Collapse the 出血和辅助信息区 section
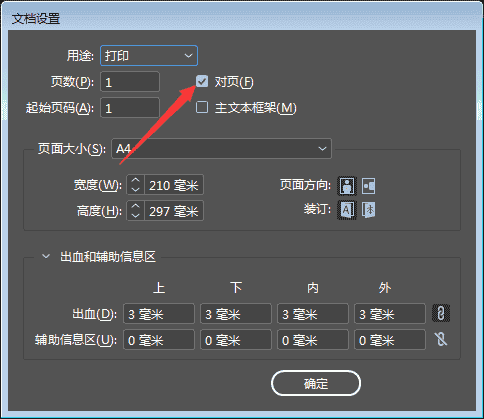The height and width of the screenshot is (419, 484). point(46,256)
